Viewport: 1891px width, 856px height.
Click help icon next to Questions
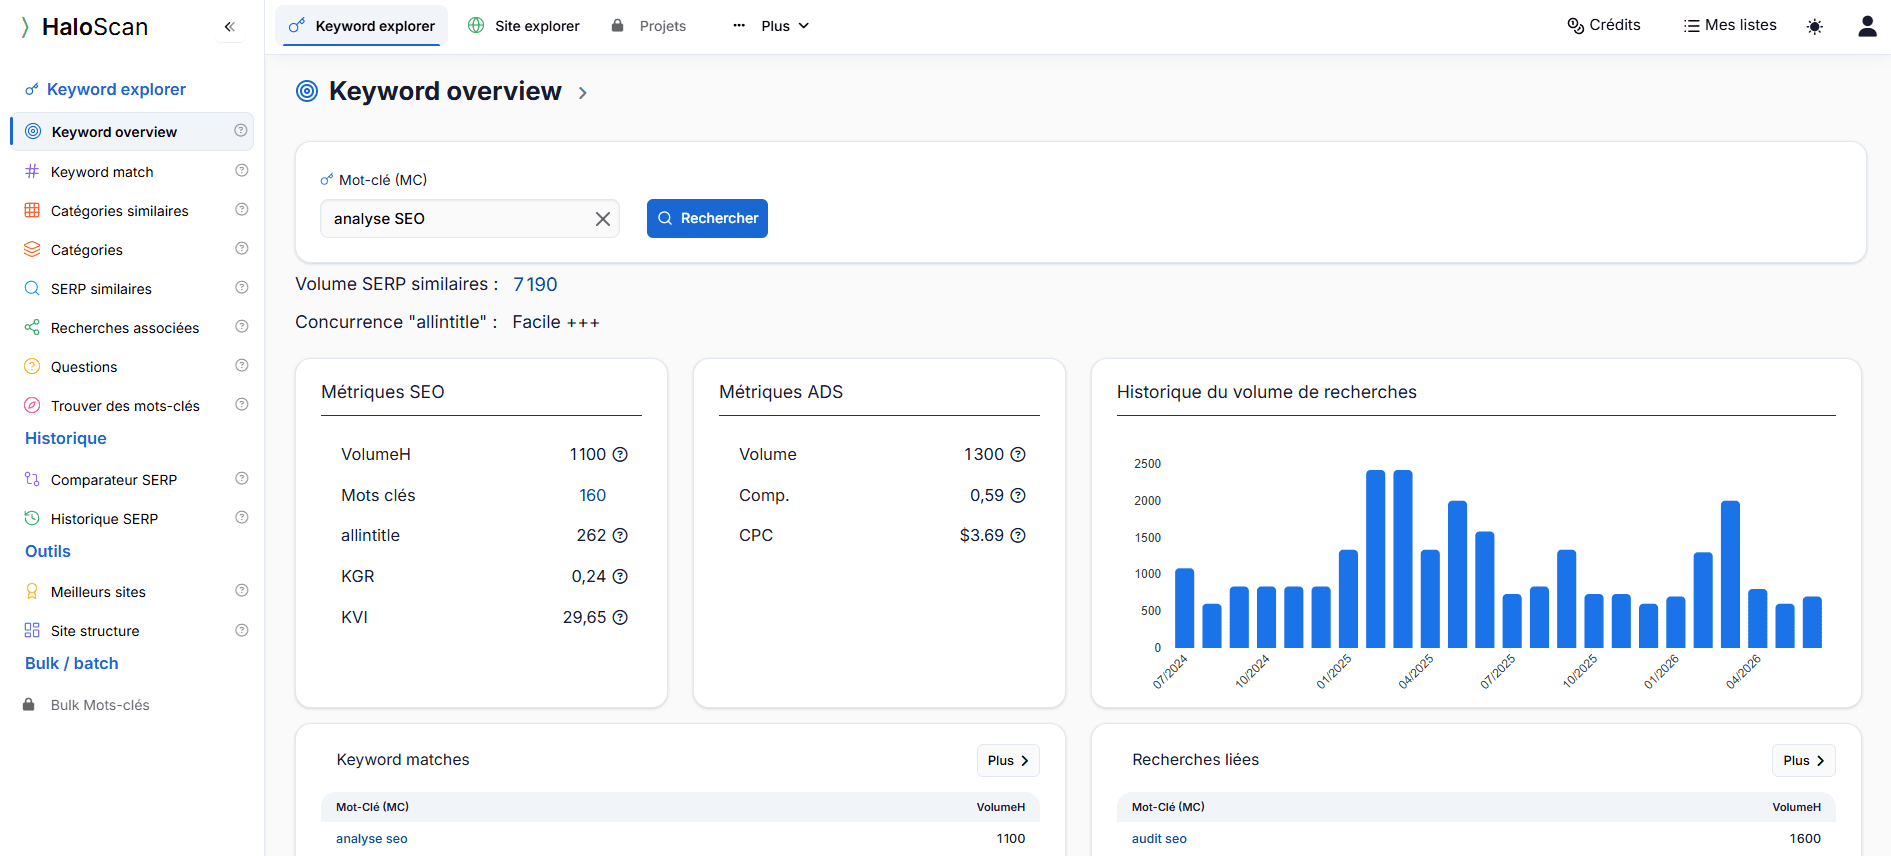click(241, 366)
